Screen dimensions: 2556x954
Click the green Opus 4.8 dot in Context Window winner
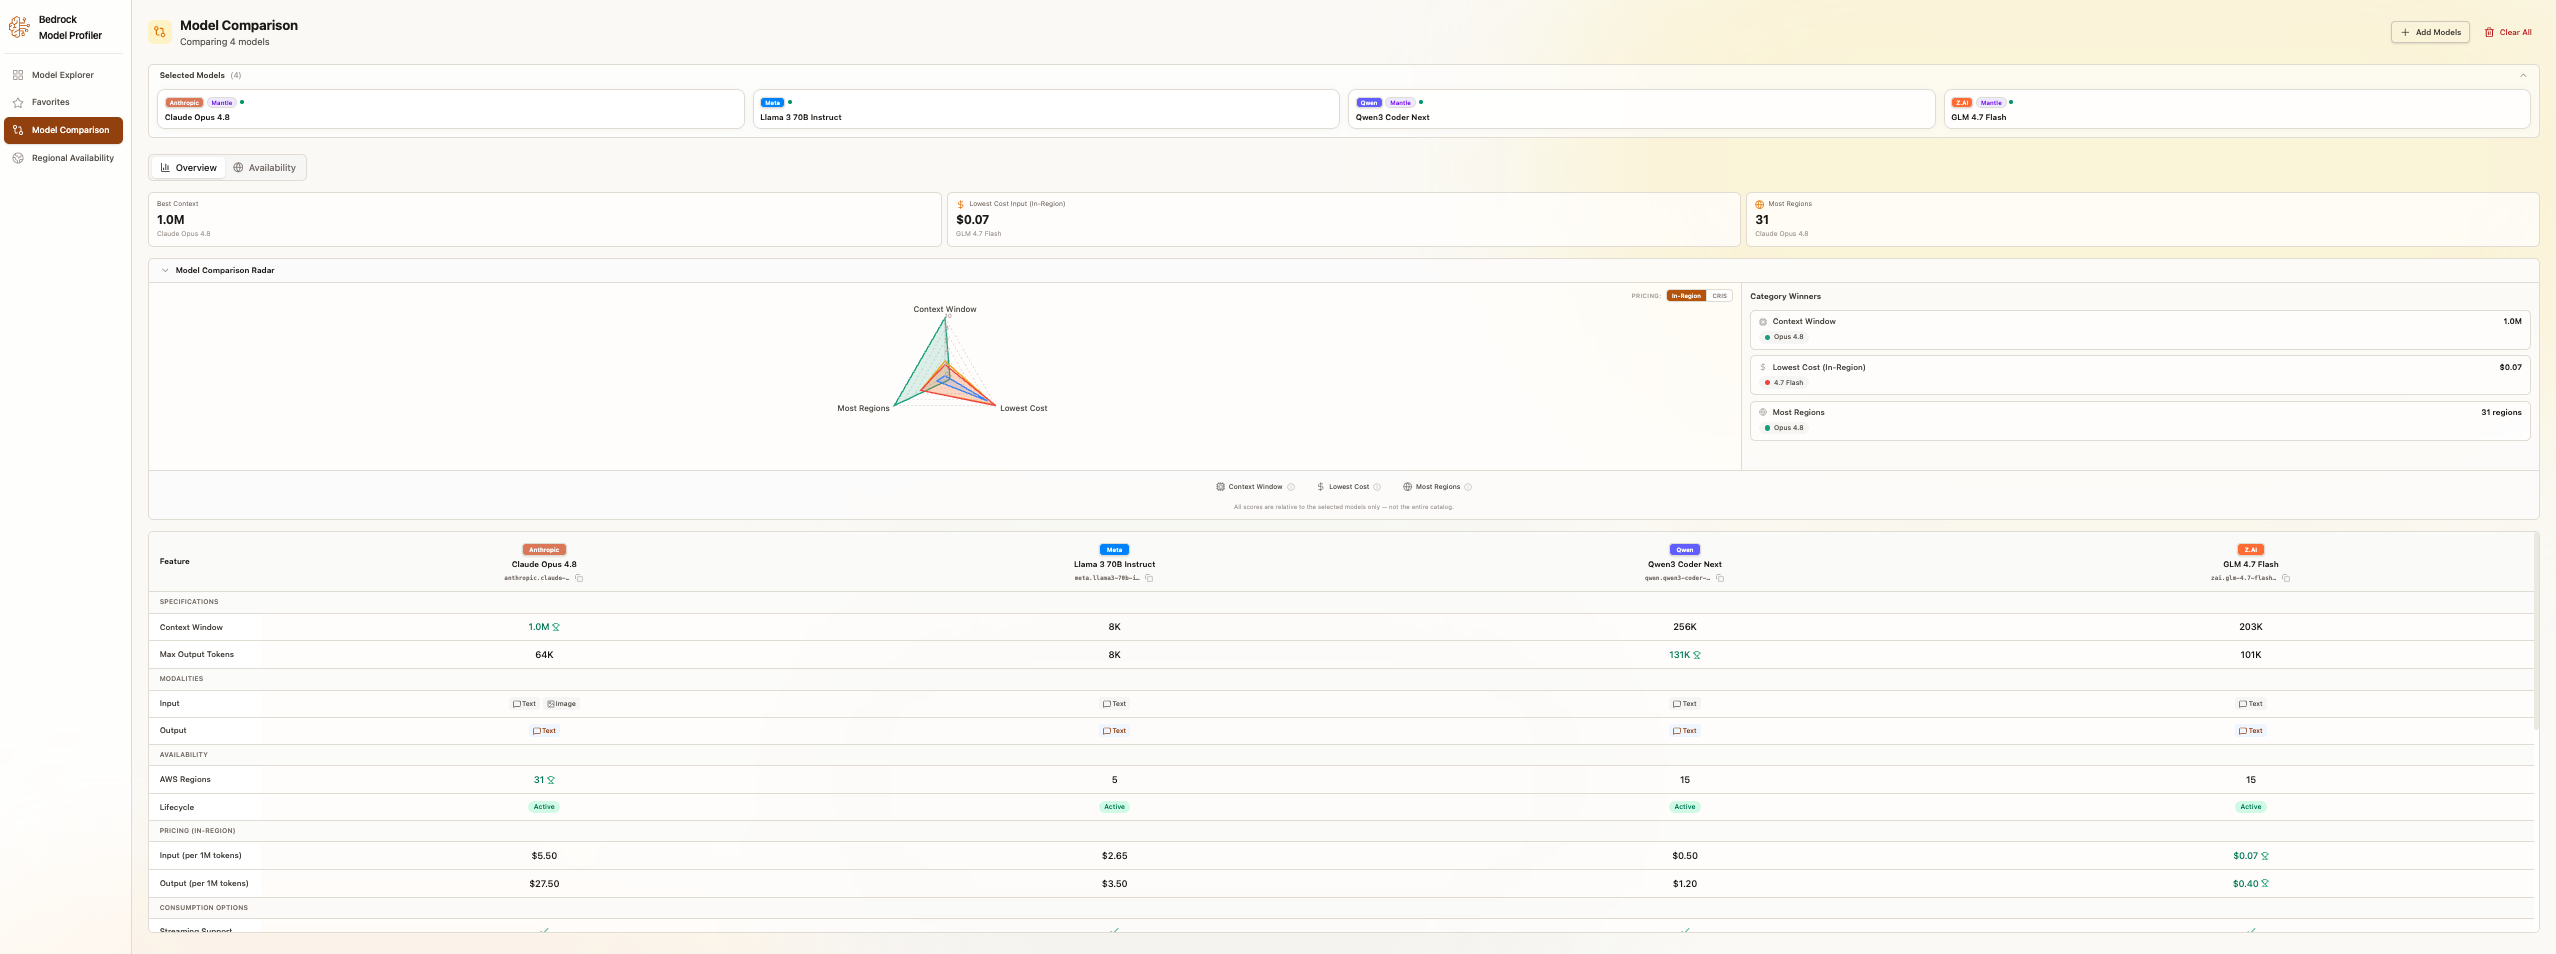(x=1767, y=338)
